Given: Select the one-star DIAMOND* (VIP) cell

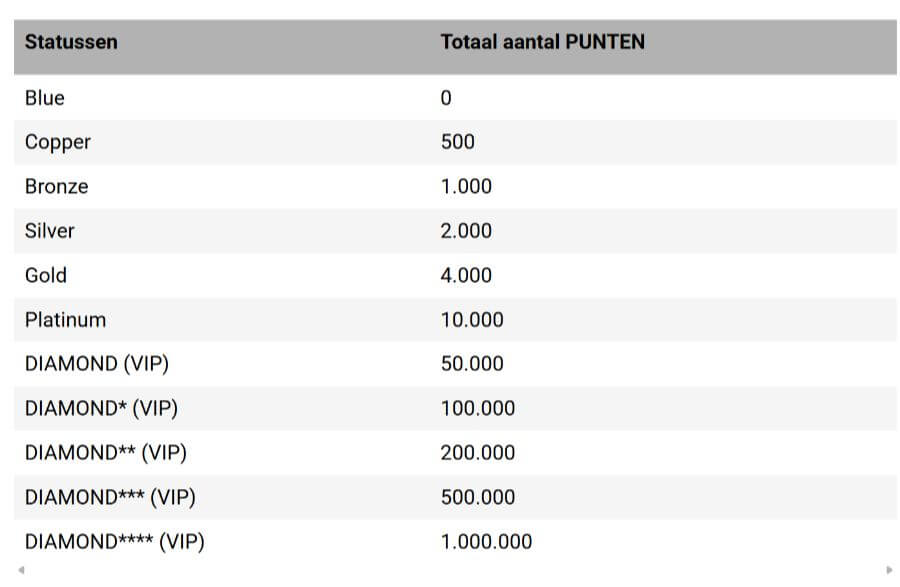Looking at the screenshot, I should click(x=101, y=408).
